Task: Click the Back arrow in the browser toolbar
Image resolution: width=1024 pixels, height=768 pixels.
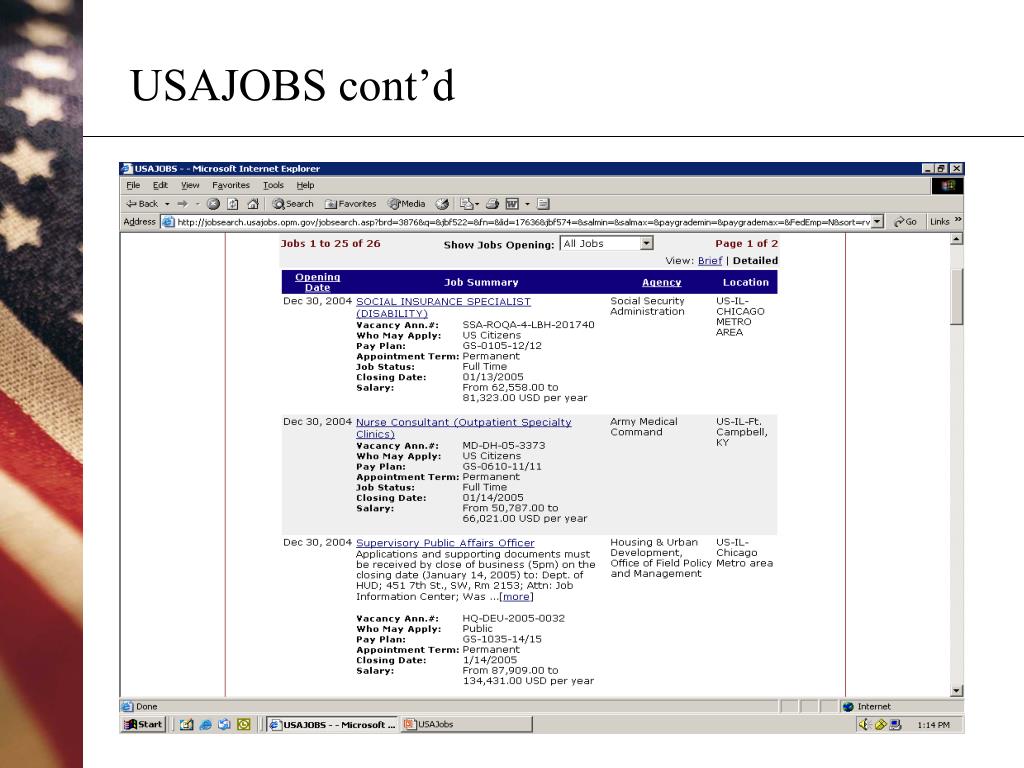Action: point(142,204)
